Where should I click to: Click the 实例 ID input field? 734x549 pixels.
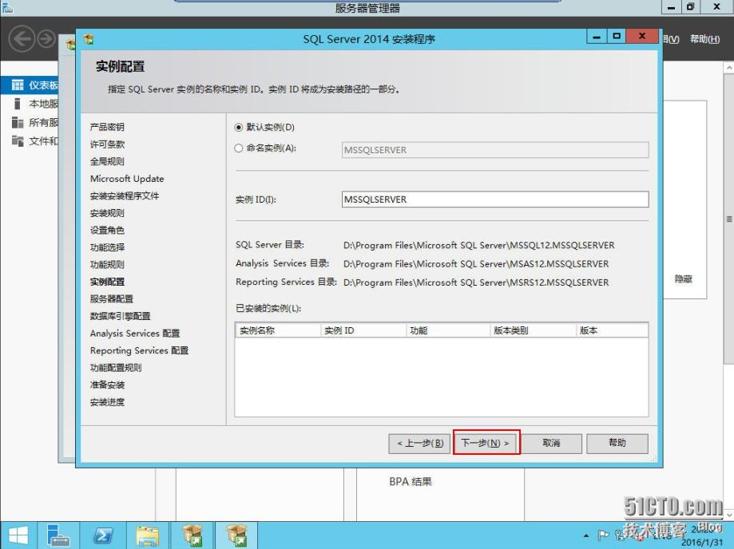pos(495,199)
